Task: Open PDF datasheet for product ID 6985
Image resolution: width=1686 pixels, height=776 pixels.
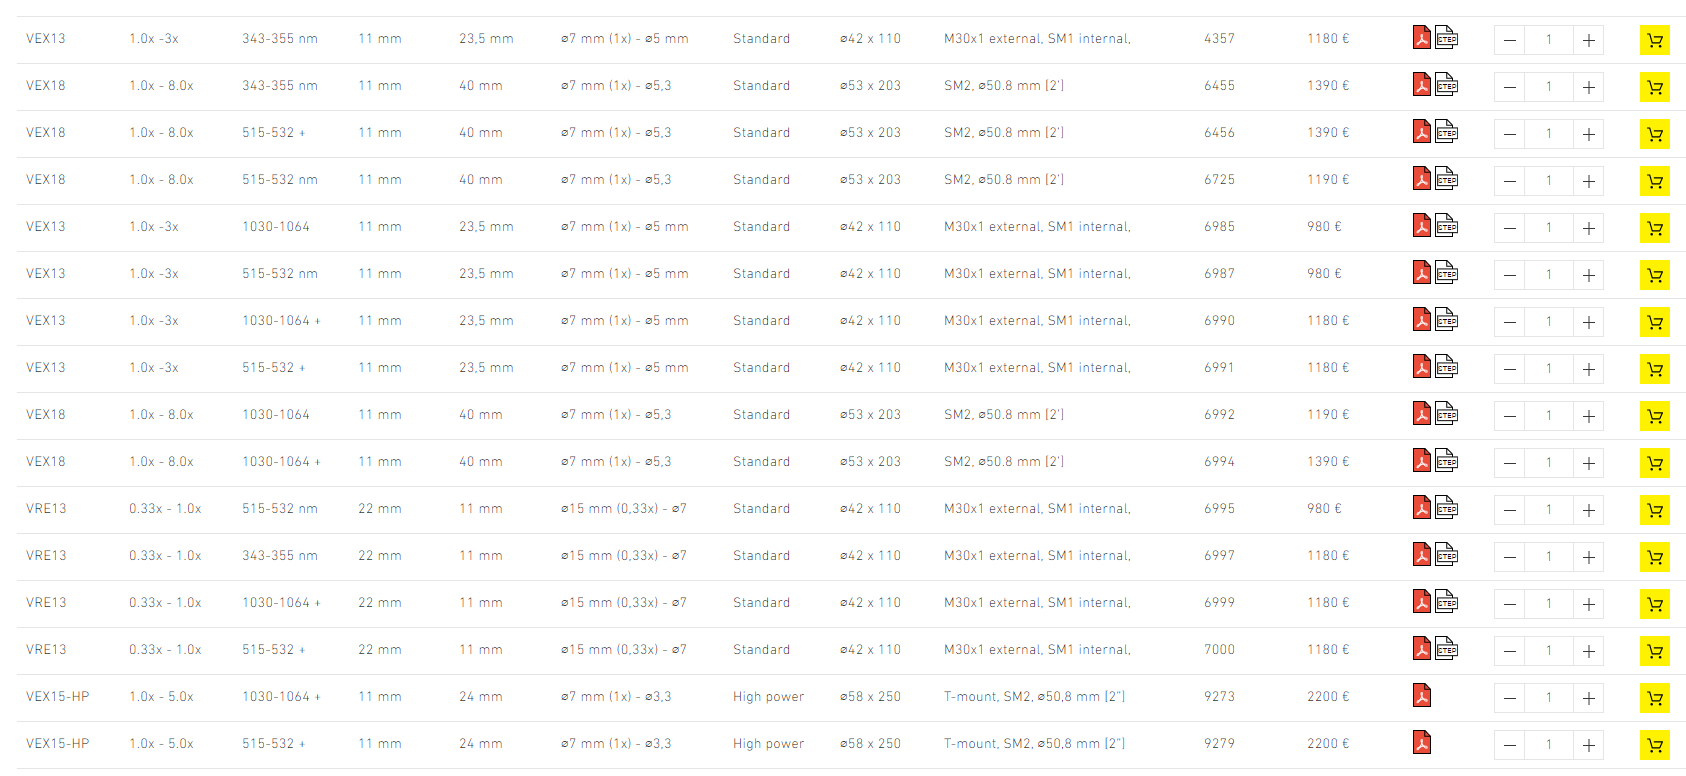Action: 1421,226
